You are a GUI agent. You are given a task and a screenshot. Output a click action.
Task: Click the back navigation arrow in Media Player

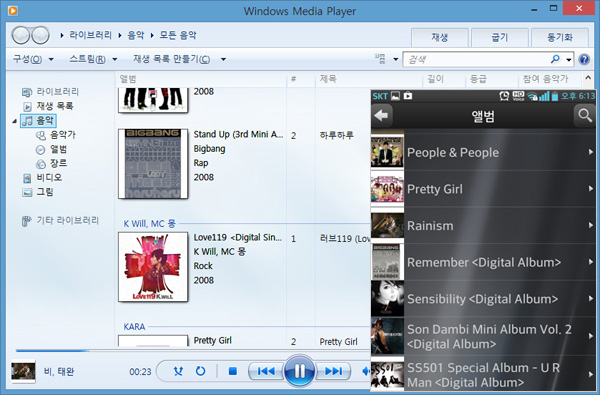point(21,36)
